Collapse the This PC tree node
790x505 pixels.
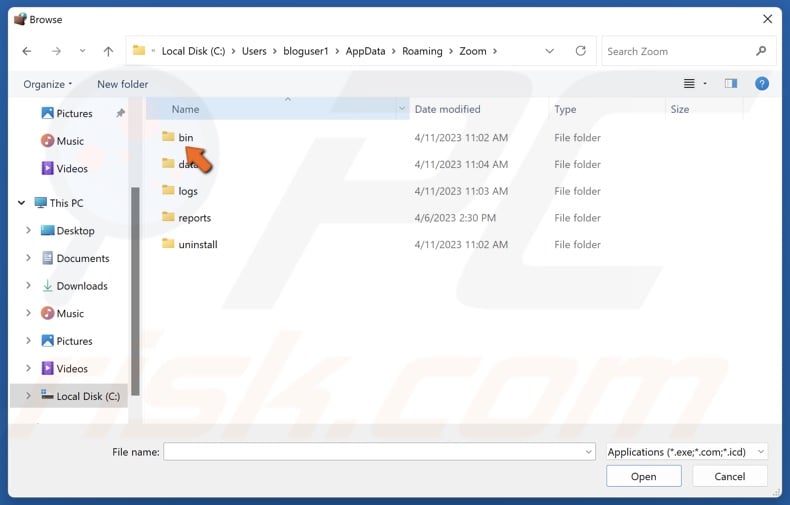tap(21, 203)
